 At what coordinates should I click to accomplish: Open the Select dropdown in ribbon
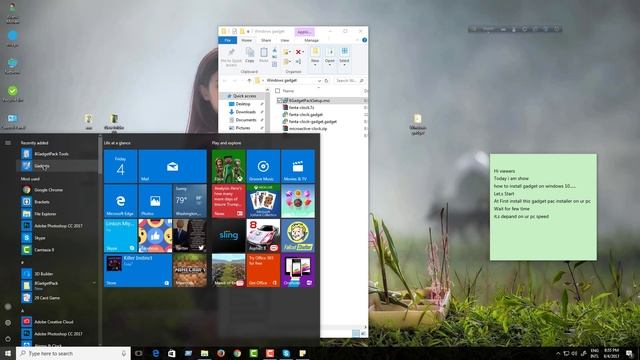click(x=344, y=56)
